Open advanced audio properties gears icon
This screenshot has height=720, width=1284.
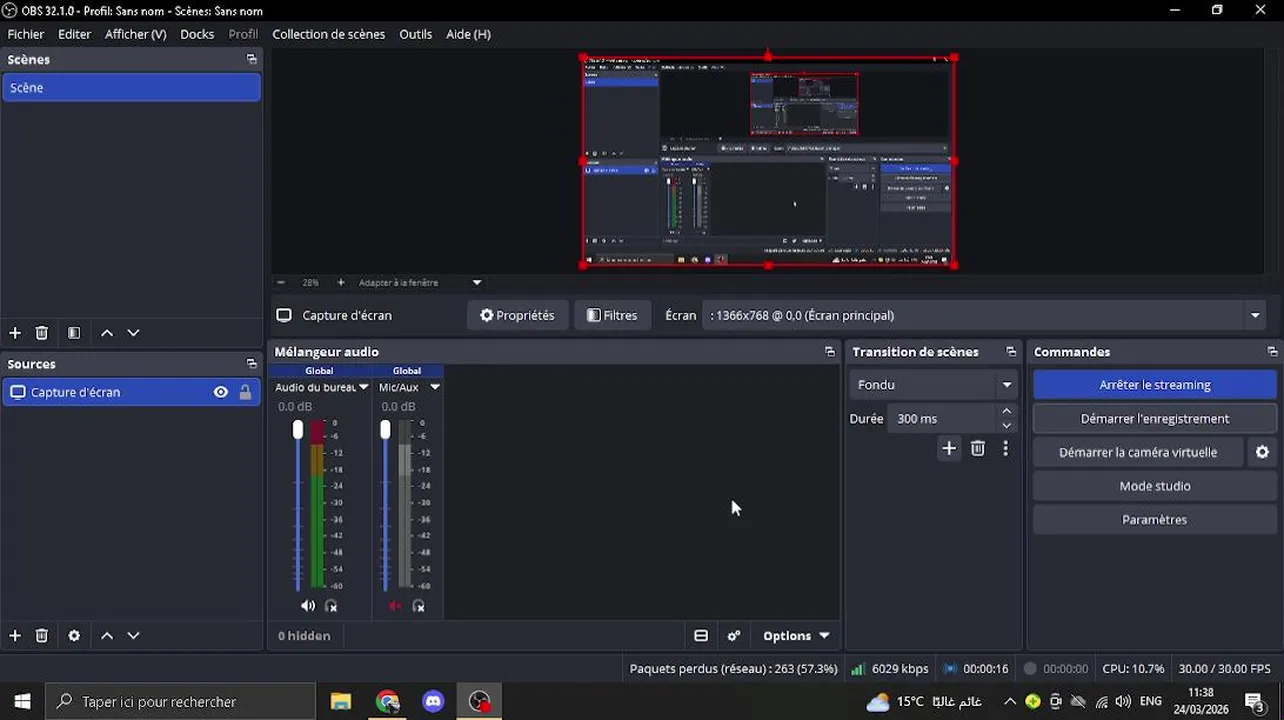[734, 636]
